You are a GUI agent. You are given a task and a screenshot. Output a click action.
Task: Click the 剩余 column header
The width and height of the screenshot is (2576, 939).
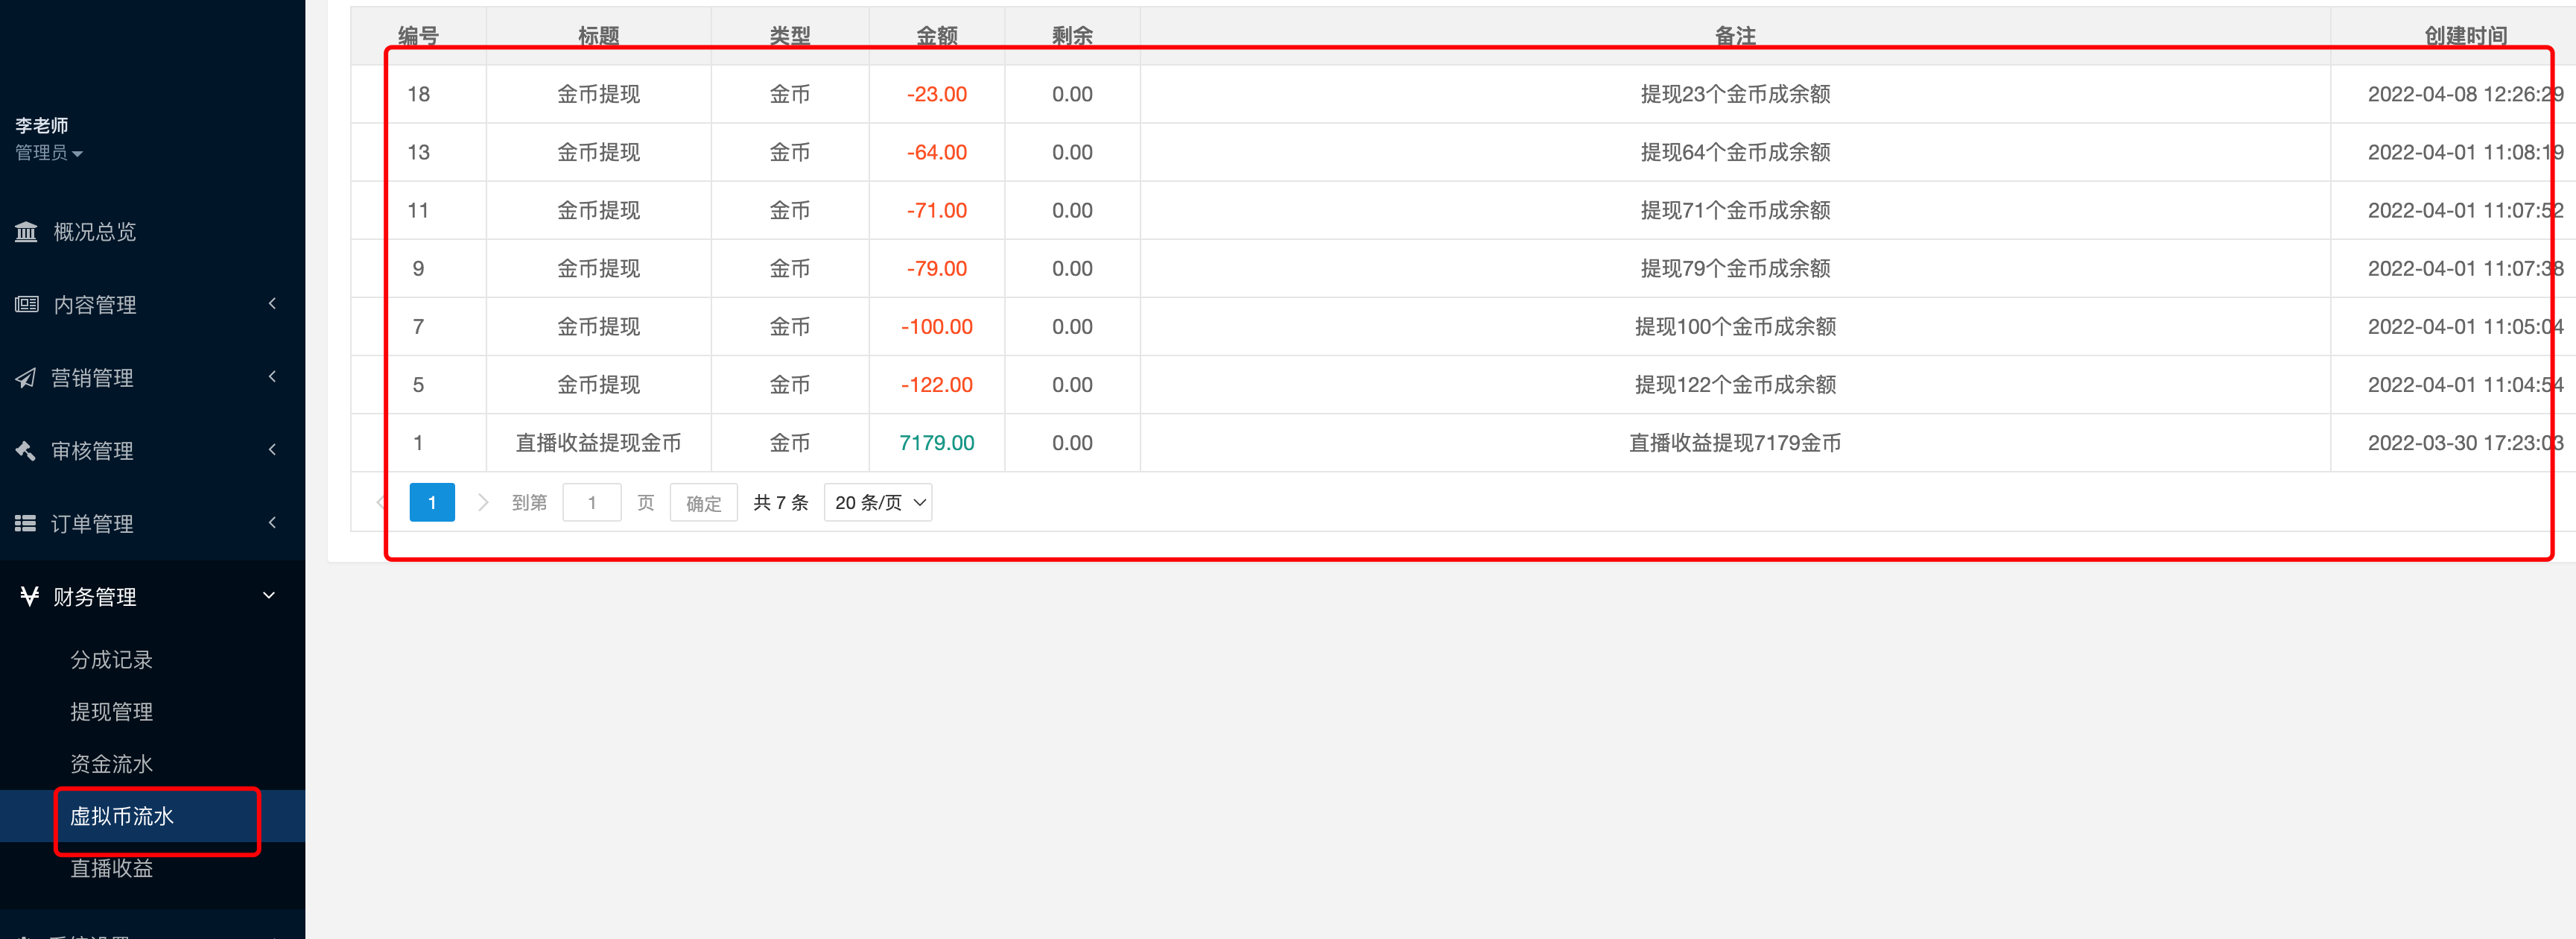coord(1072,36)
